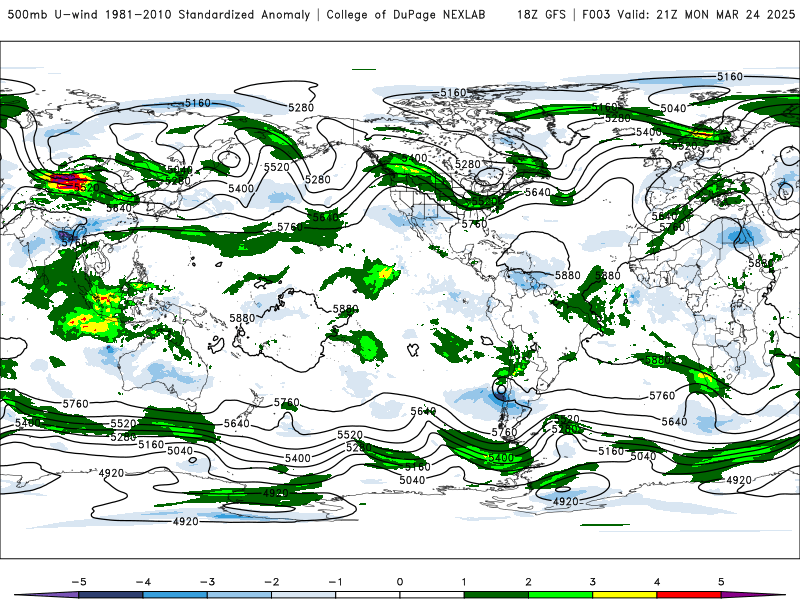Click the '500mb U-wind 1981-2010 Standardized Anomaly' title
Screen dimensions: 800x600
pyautogui.click(x=159, y=15)
